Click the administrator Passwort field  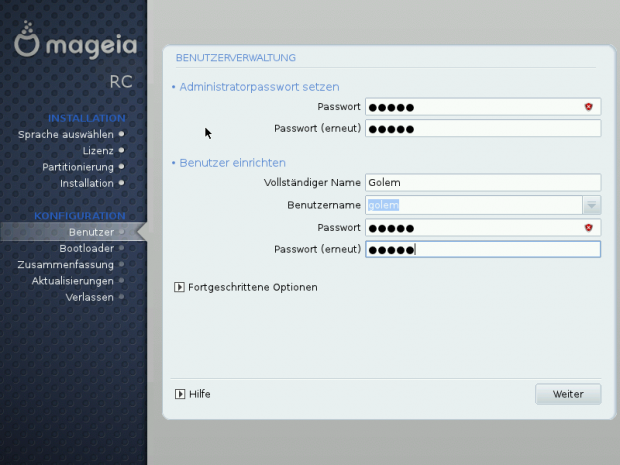point(473,107)
